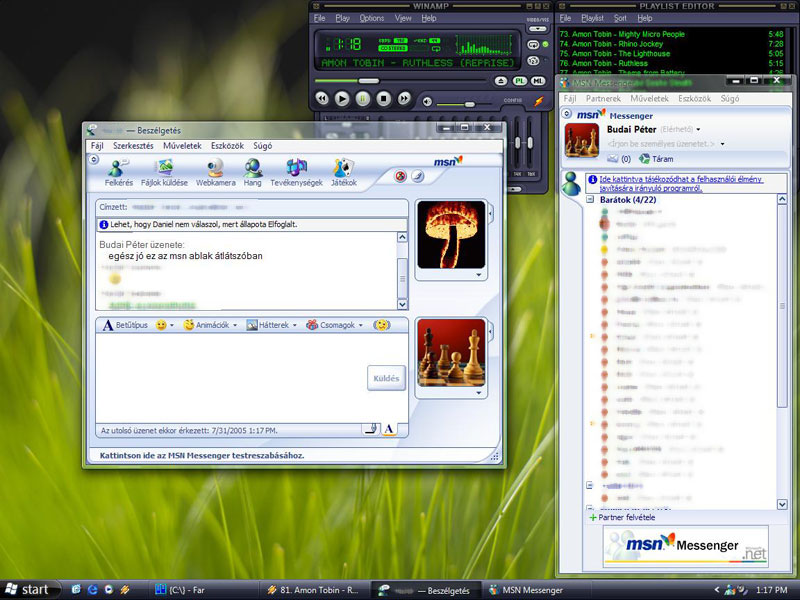This screenshot has height=600, width=800.
Task: Open the Játékok games icon
Action: (344, 172)
